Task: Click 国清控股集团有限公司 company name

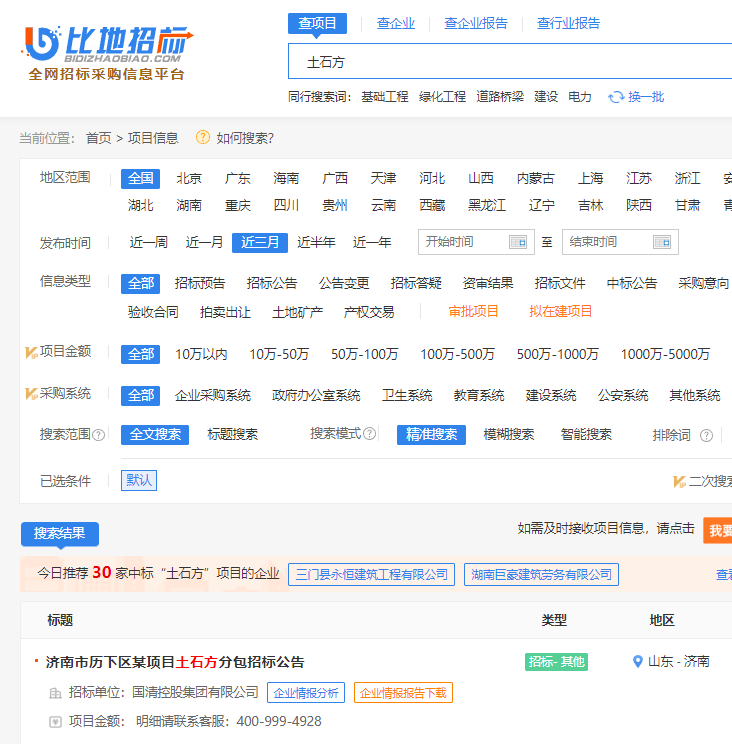Action: [x=195, y=693]
